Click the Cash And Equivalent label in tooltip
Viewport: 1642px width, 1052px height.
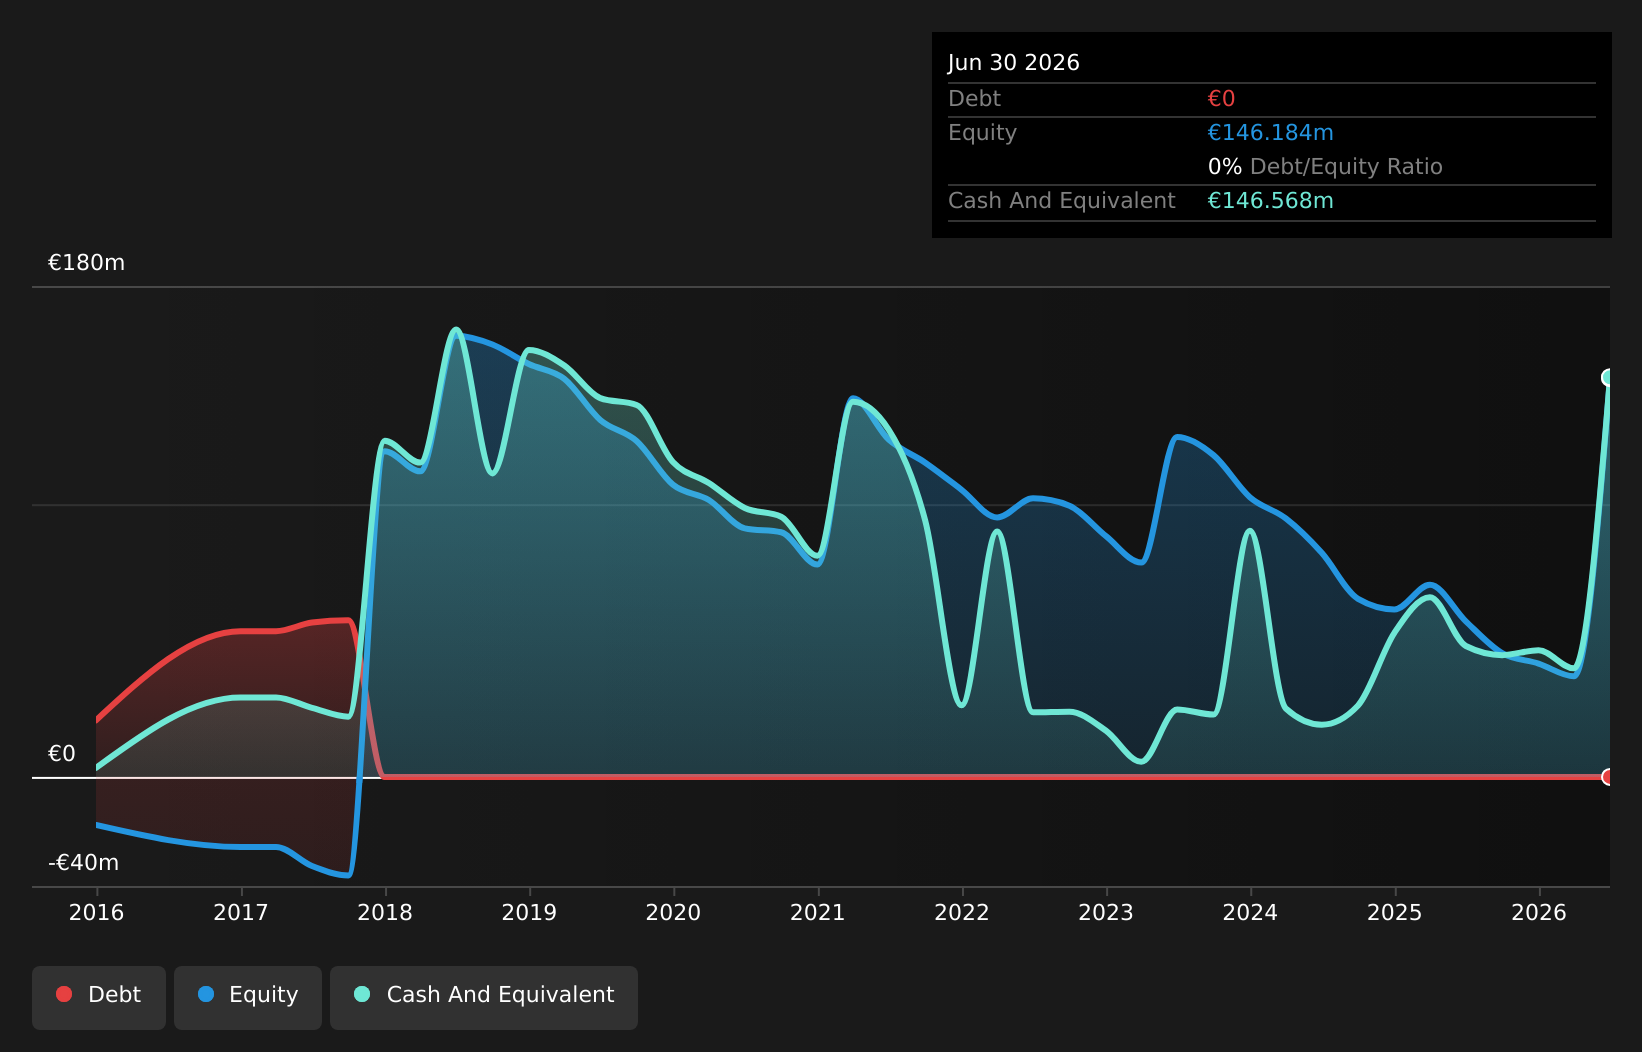coord(1062,201)
